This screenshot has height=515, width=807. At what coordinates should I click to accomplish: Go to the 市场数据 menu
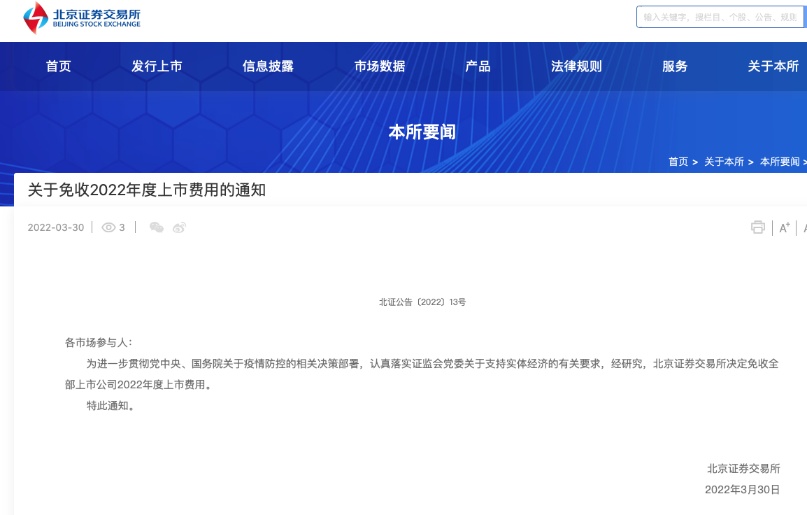click(x=379, y=66)
